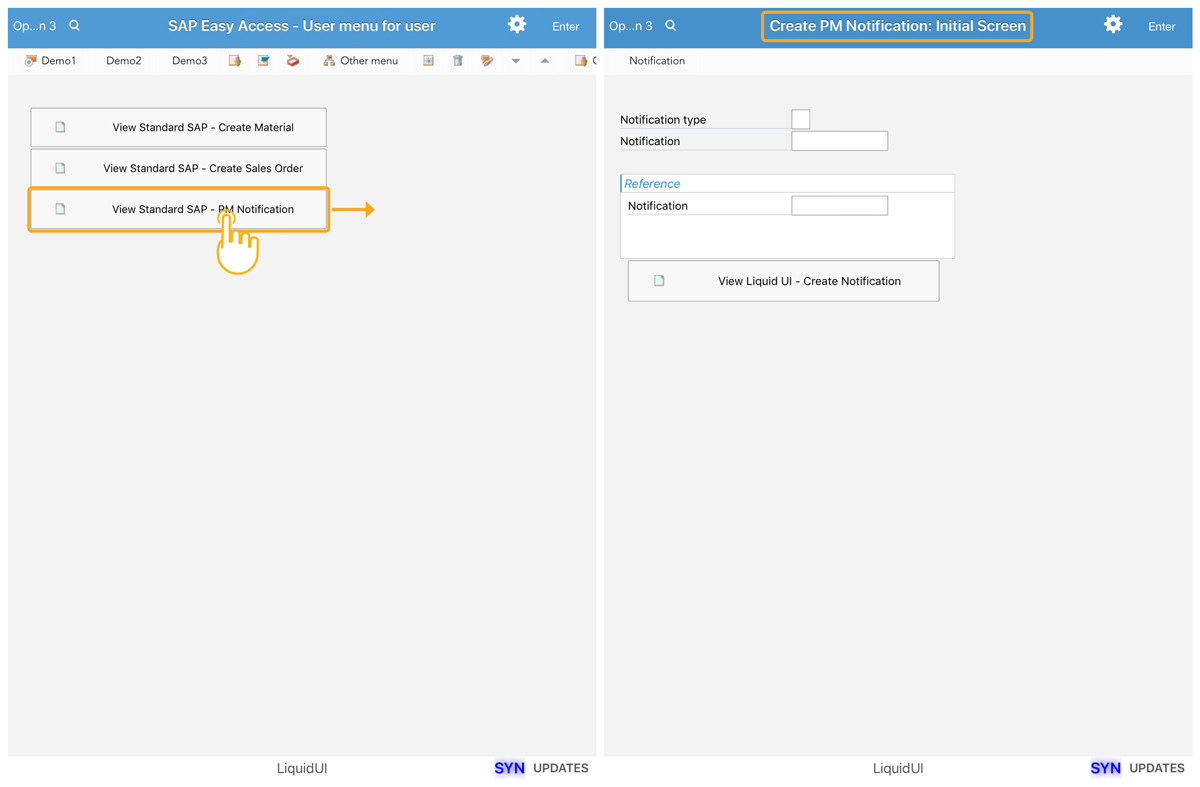
Task: Open the Other menu item
Action: tap(360, 61)
